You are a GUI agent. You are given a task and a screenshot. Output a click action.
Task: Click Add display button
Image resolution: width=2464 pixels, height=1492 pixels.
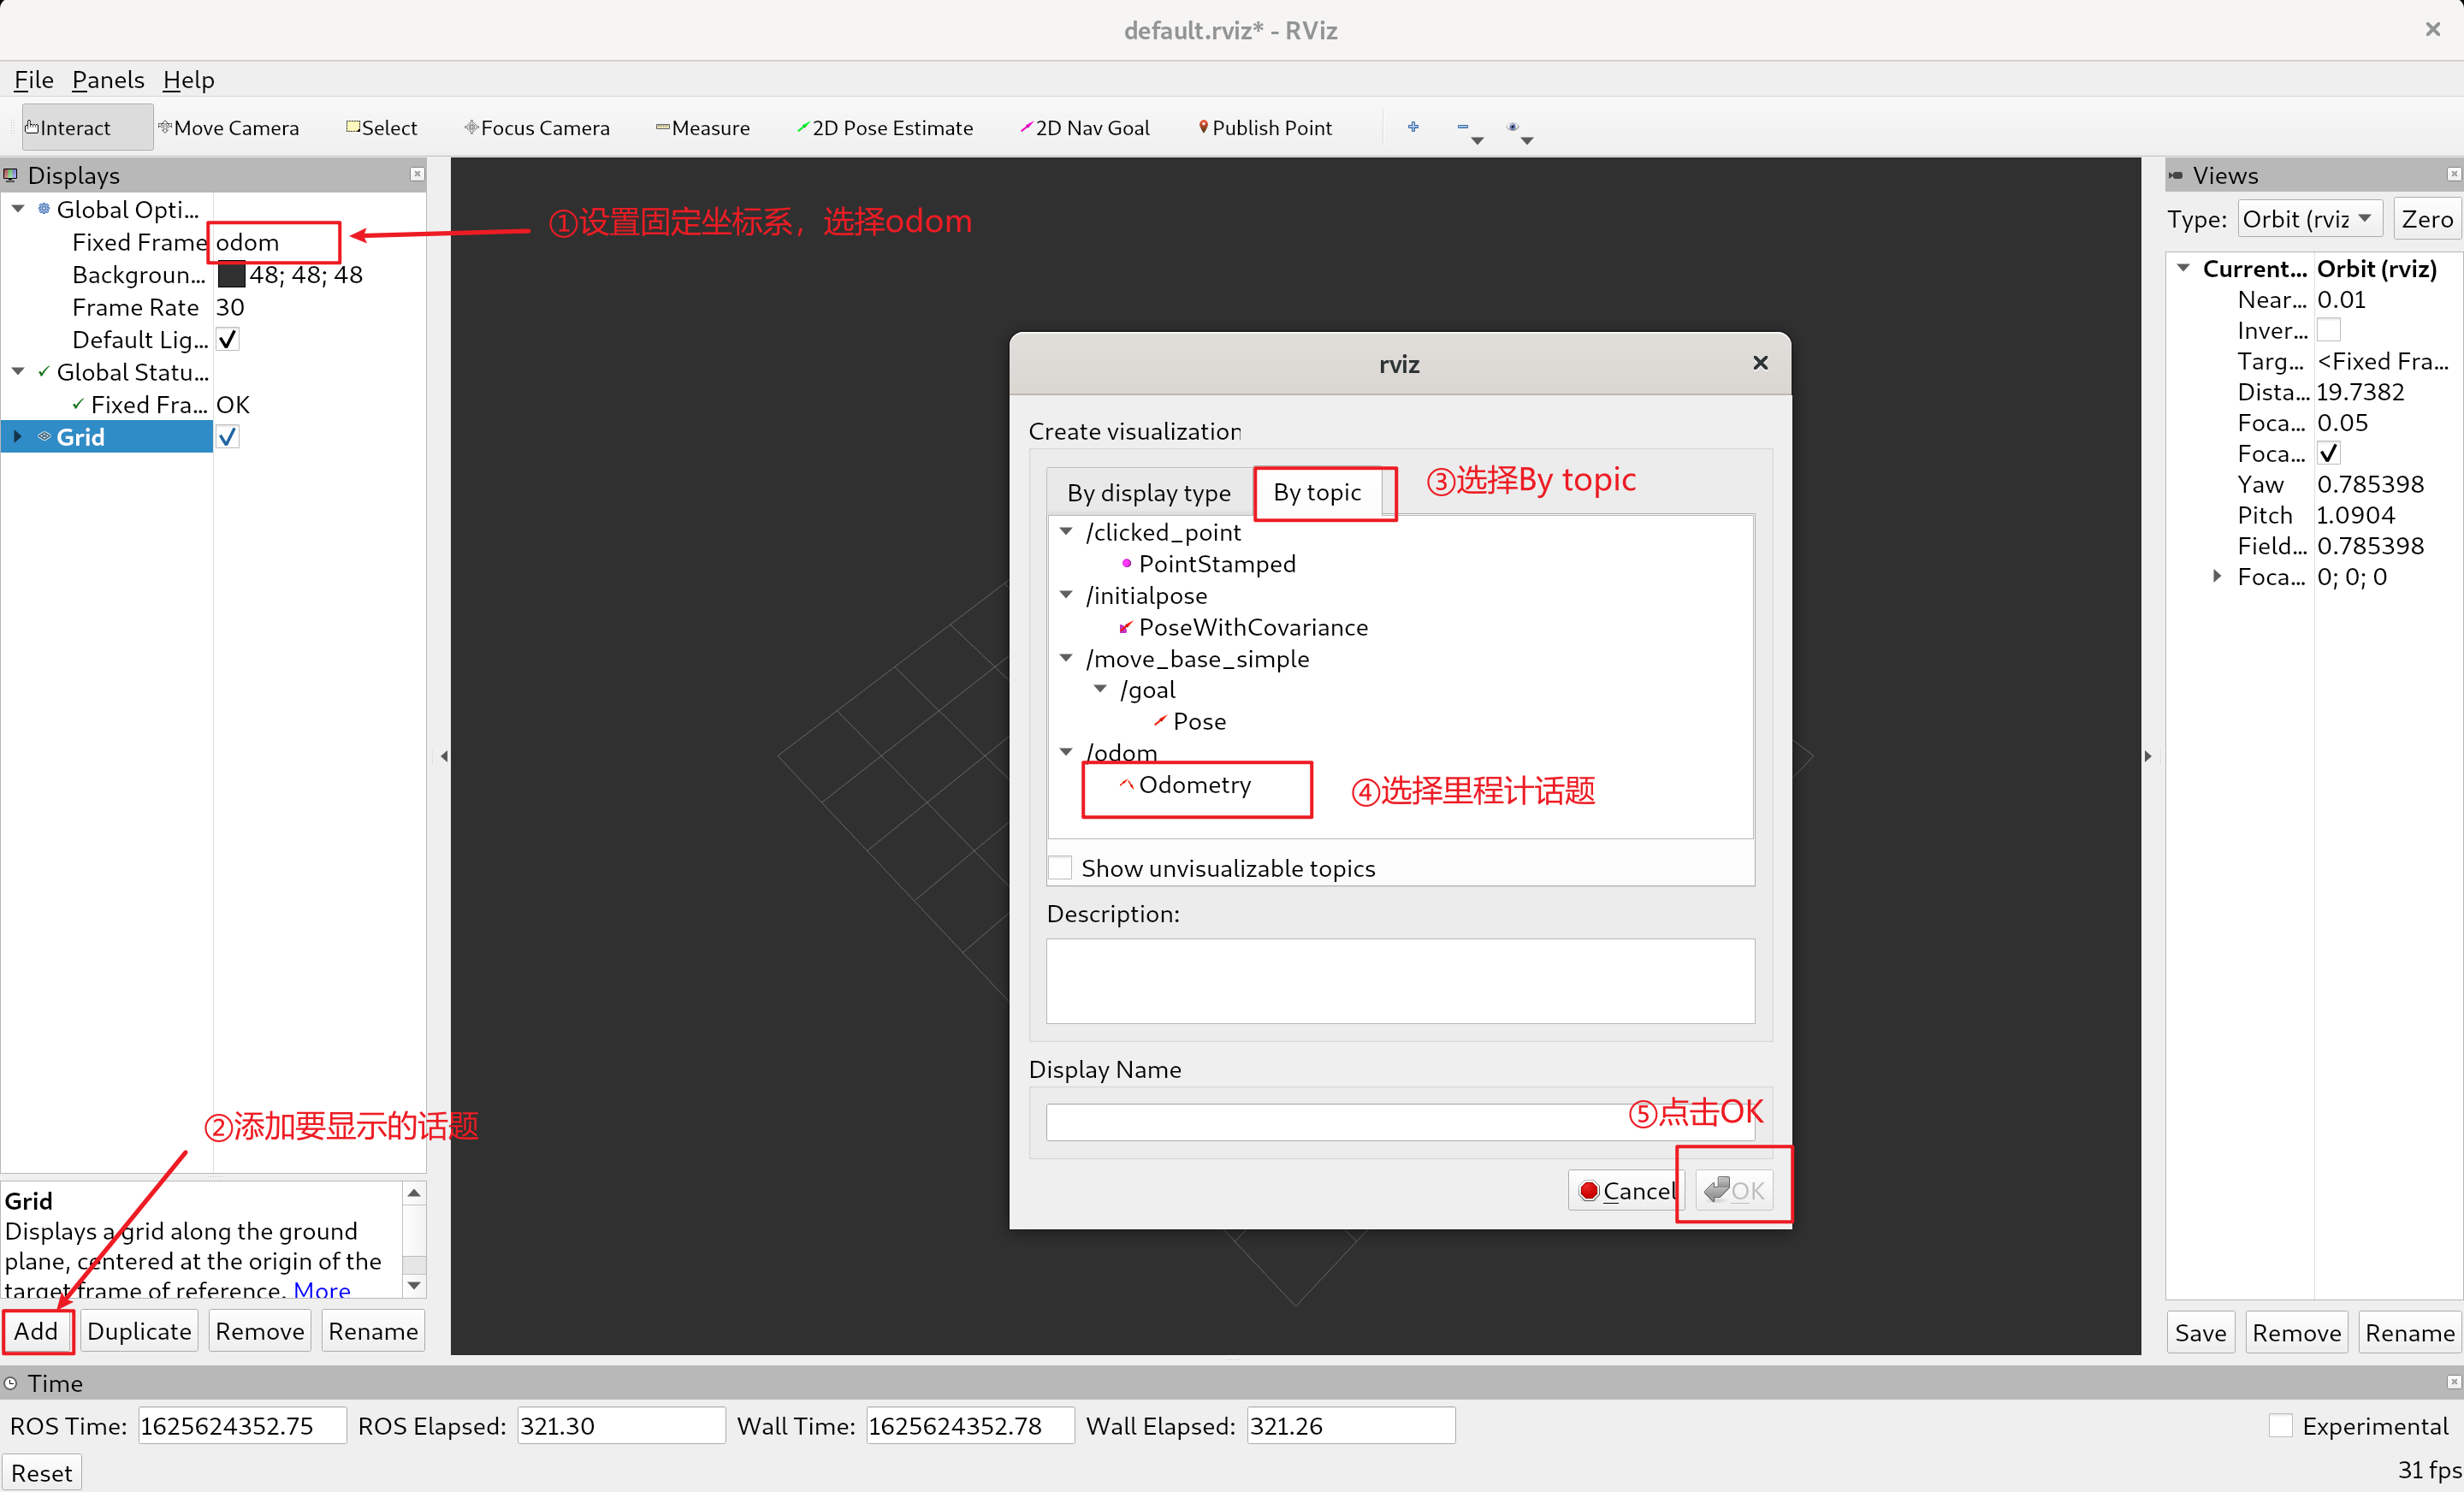pos(36,1331)
